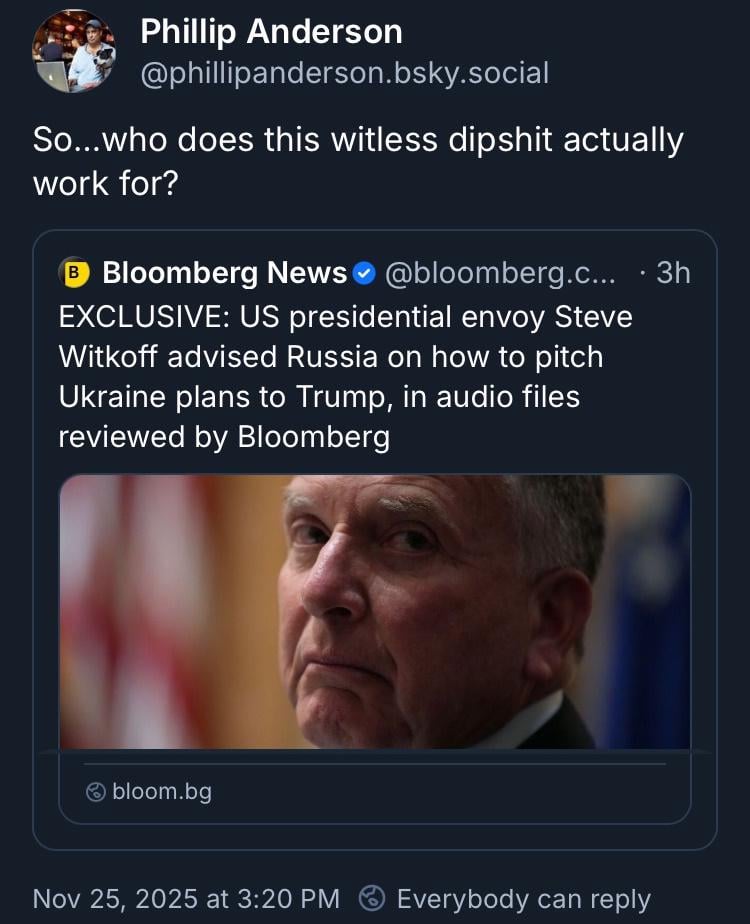Click the Nov 25, 2025 at 3:20 PM timestamp
The image size is (750, 924).
click(186, 898)
